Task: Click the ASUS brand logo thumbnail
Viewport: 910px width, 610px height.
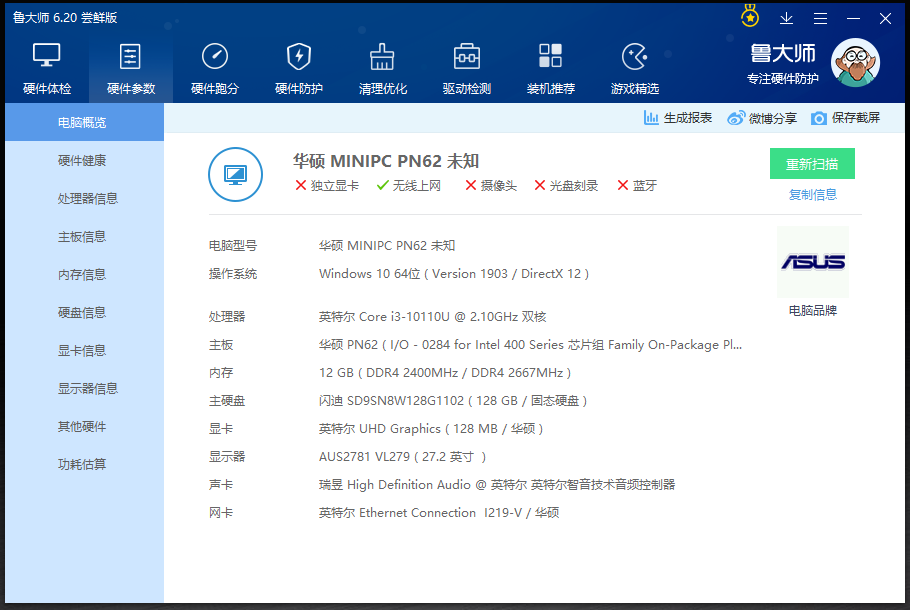Action: coord(812,262)
